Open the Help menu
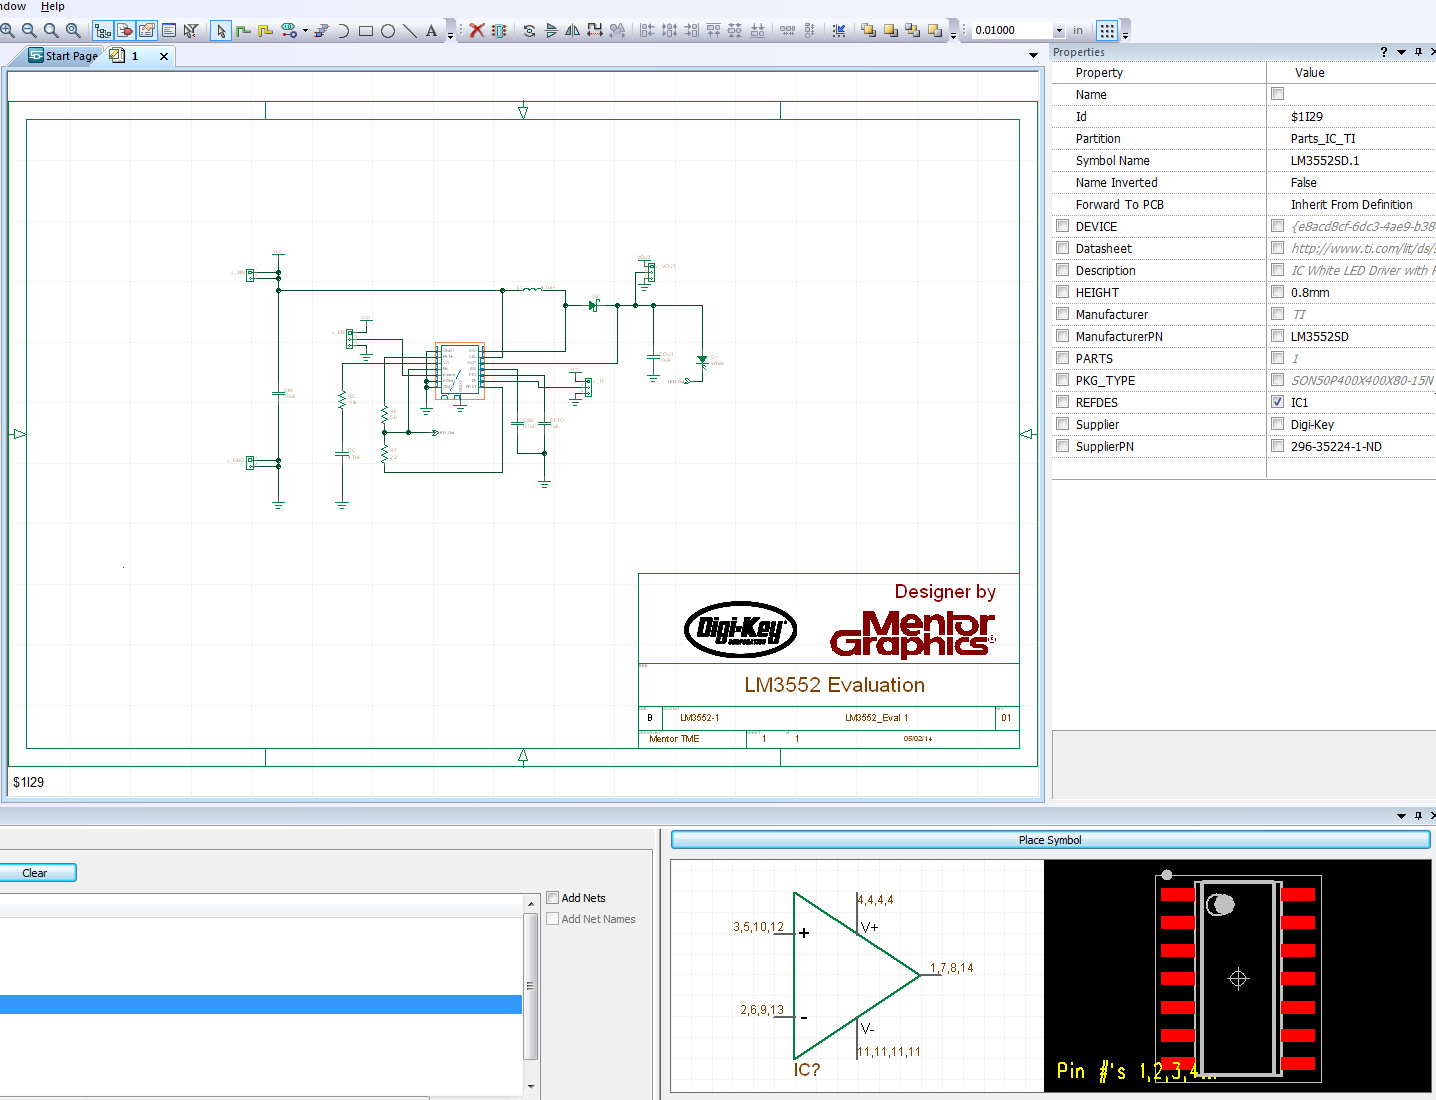Screen dimensions: 1436x1100 (53, 7)
